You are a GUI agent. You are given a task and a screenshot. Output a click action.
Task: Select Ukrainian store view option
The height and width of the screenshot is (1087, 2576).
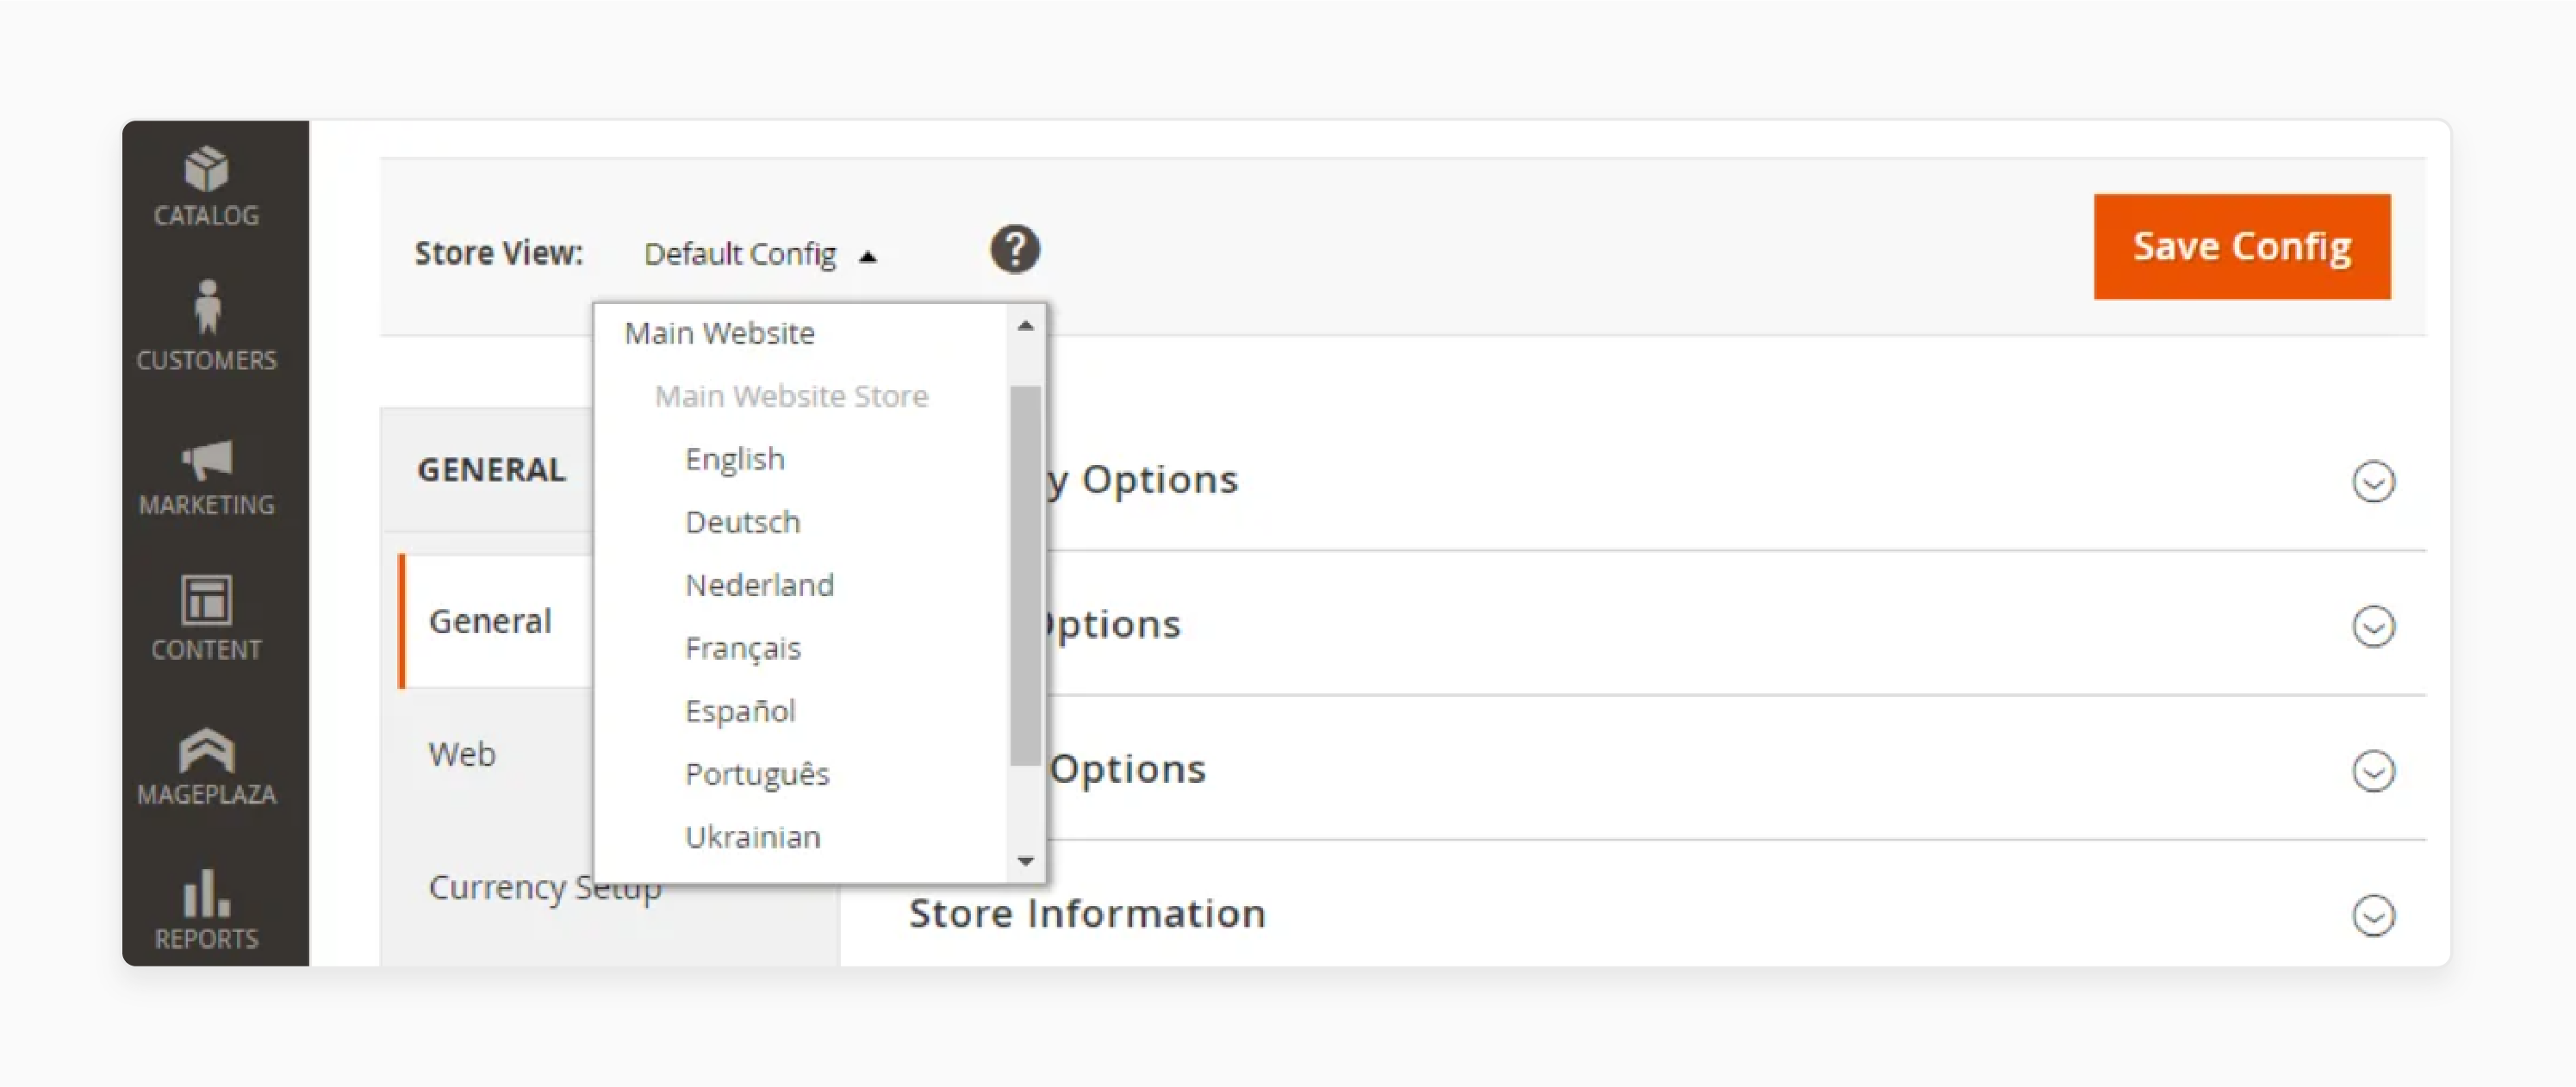click(754, 837)
